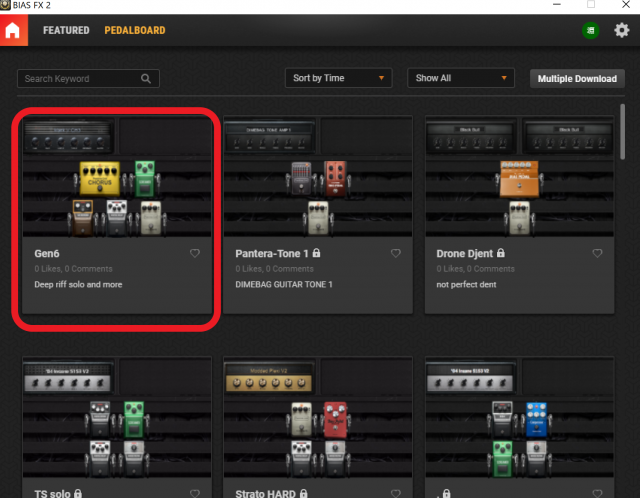Open the Sort by Time dropdown
640x498 pixels.
coord(338,78)
